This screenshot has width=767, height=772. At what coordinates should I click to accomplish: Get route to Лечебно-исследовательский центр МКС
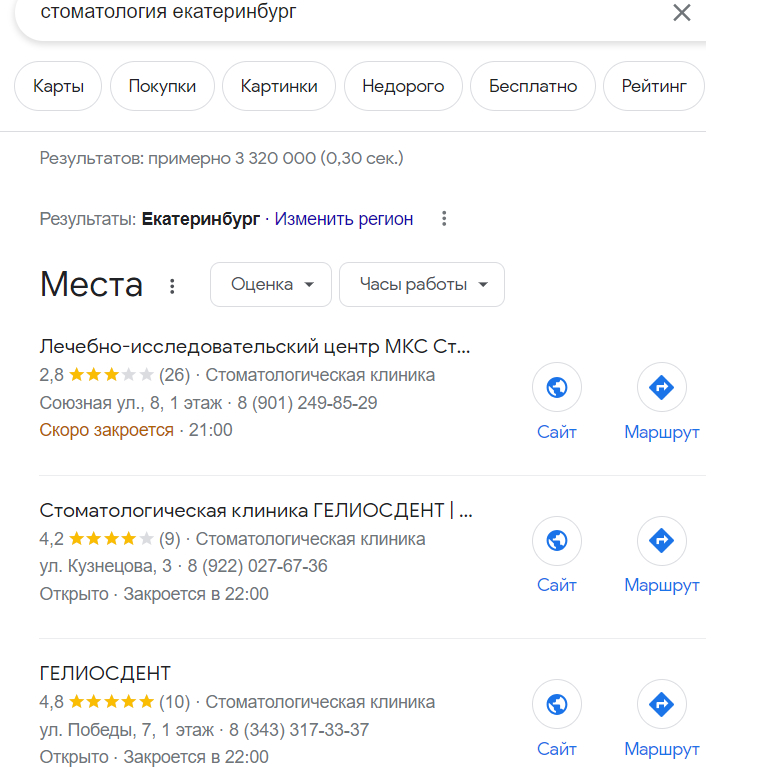(661, 388)
